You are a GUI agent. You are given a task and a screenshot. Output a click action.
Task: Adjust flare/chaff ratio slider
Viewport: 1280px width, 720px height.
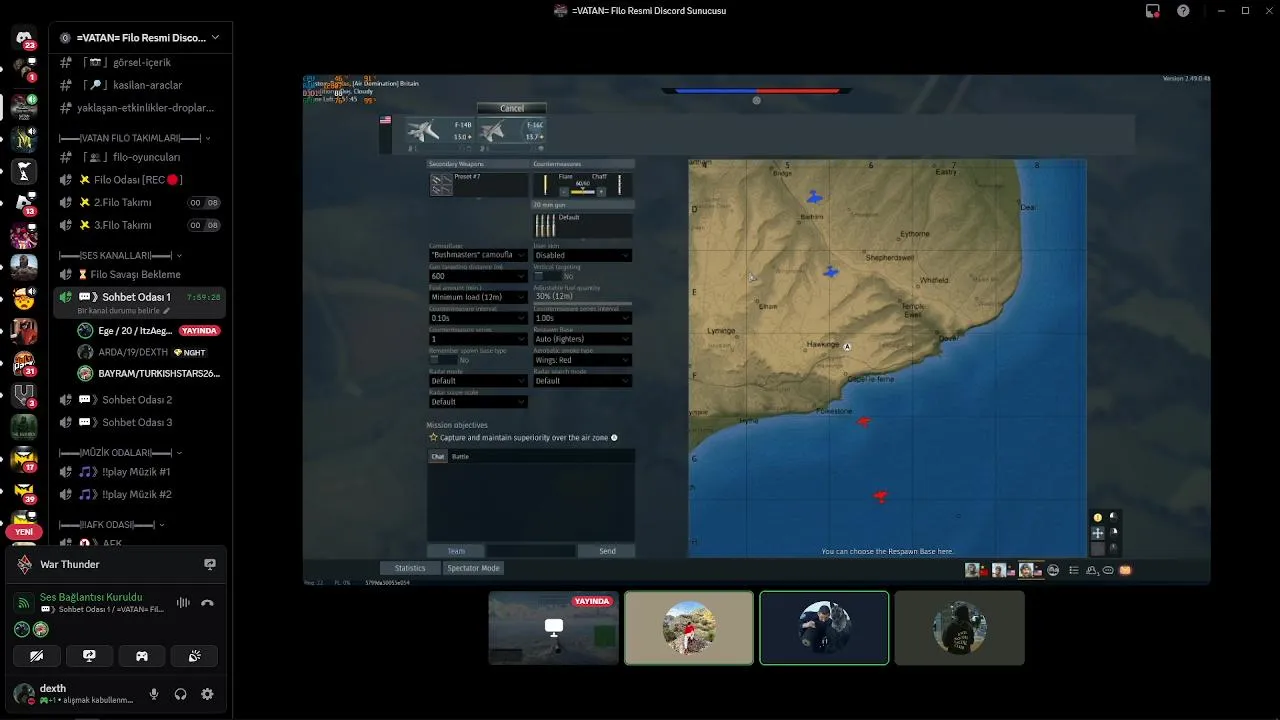coord(582,192)
